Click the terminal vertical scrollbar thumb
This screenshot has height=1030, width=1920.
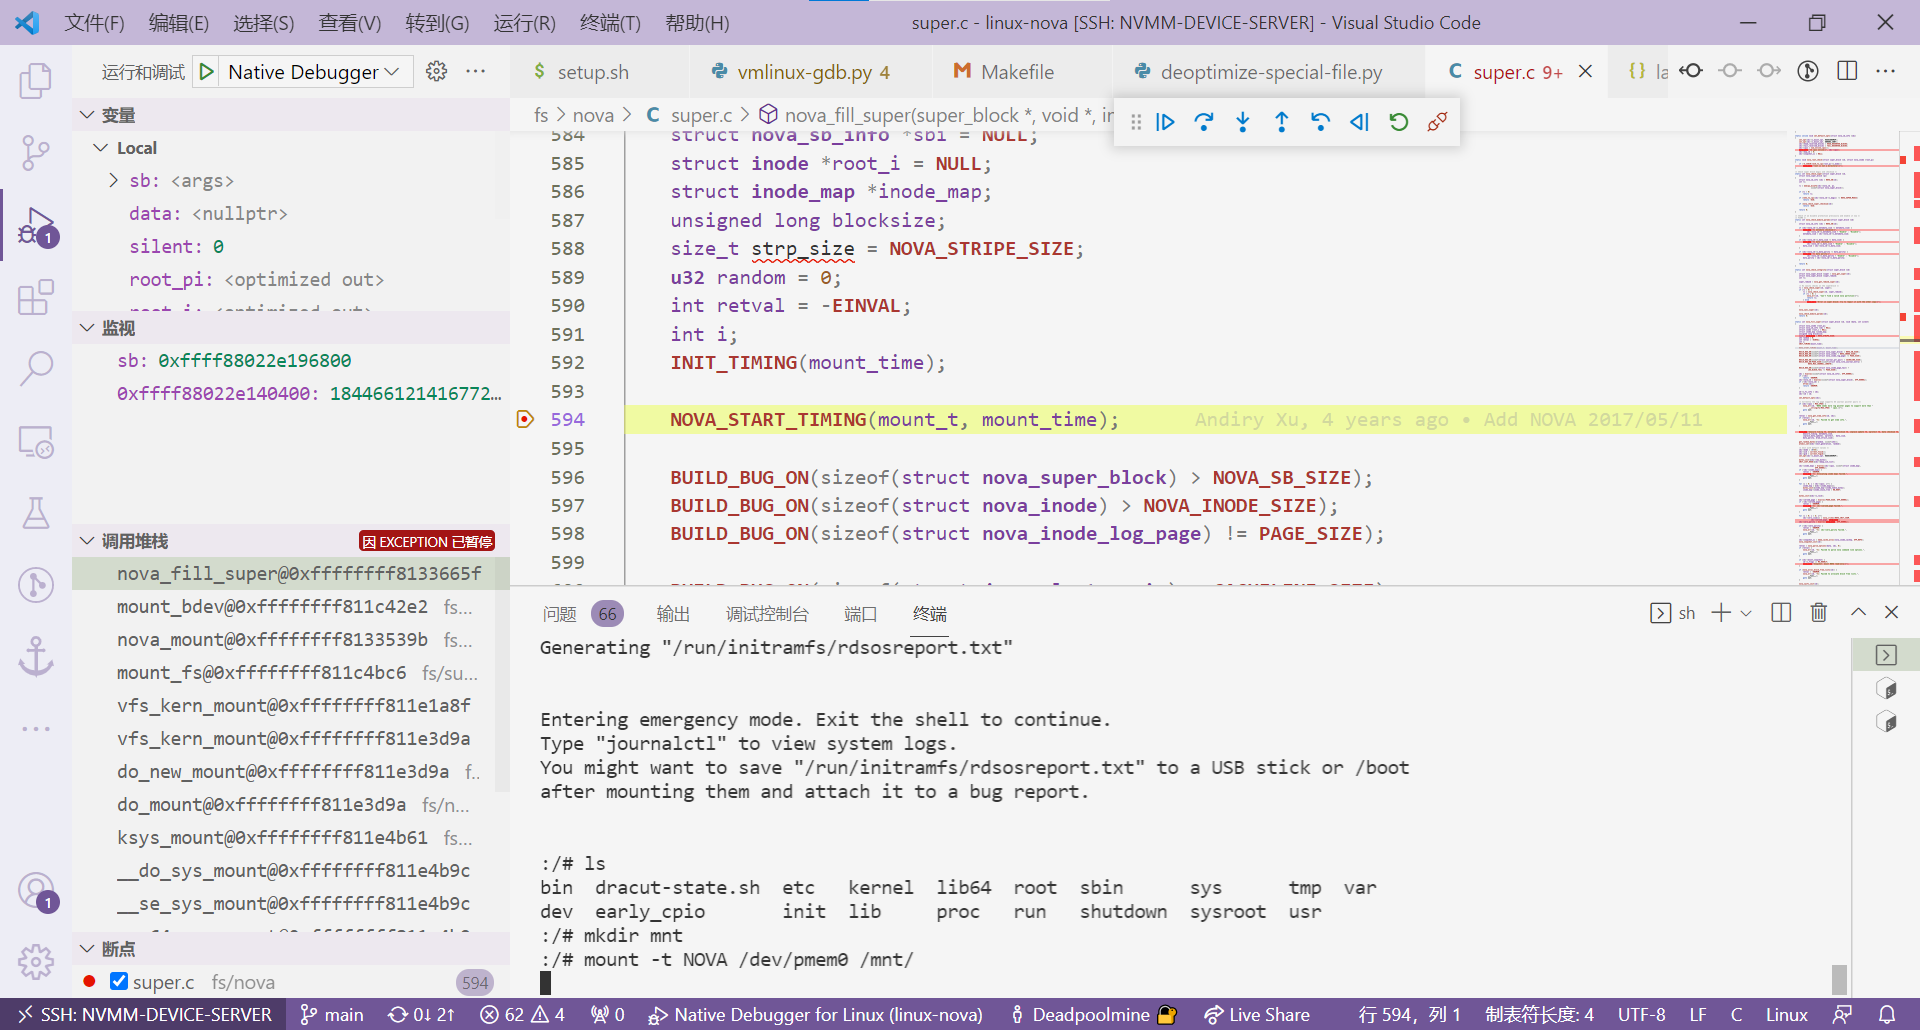coord(1838,979)
